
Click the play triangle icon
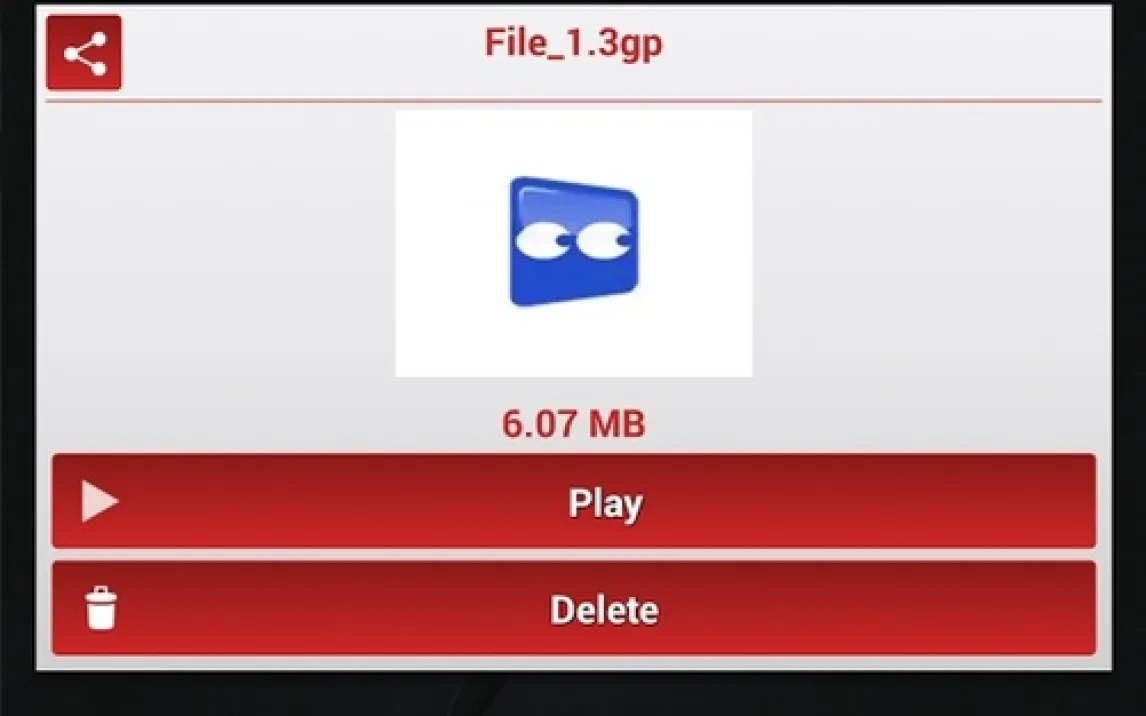(99, 501)
